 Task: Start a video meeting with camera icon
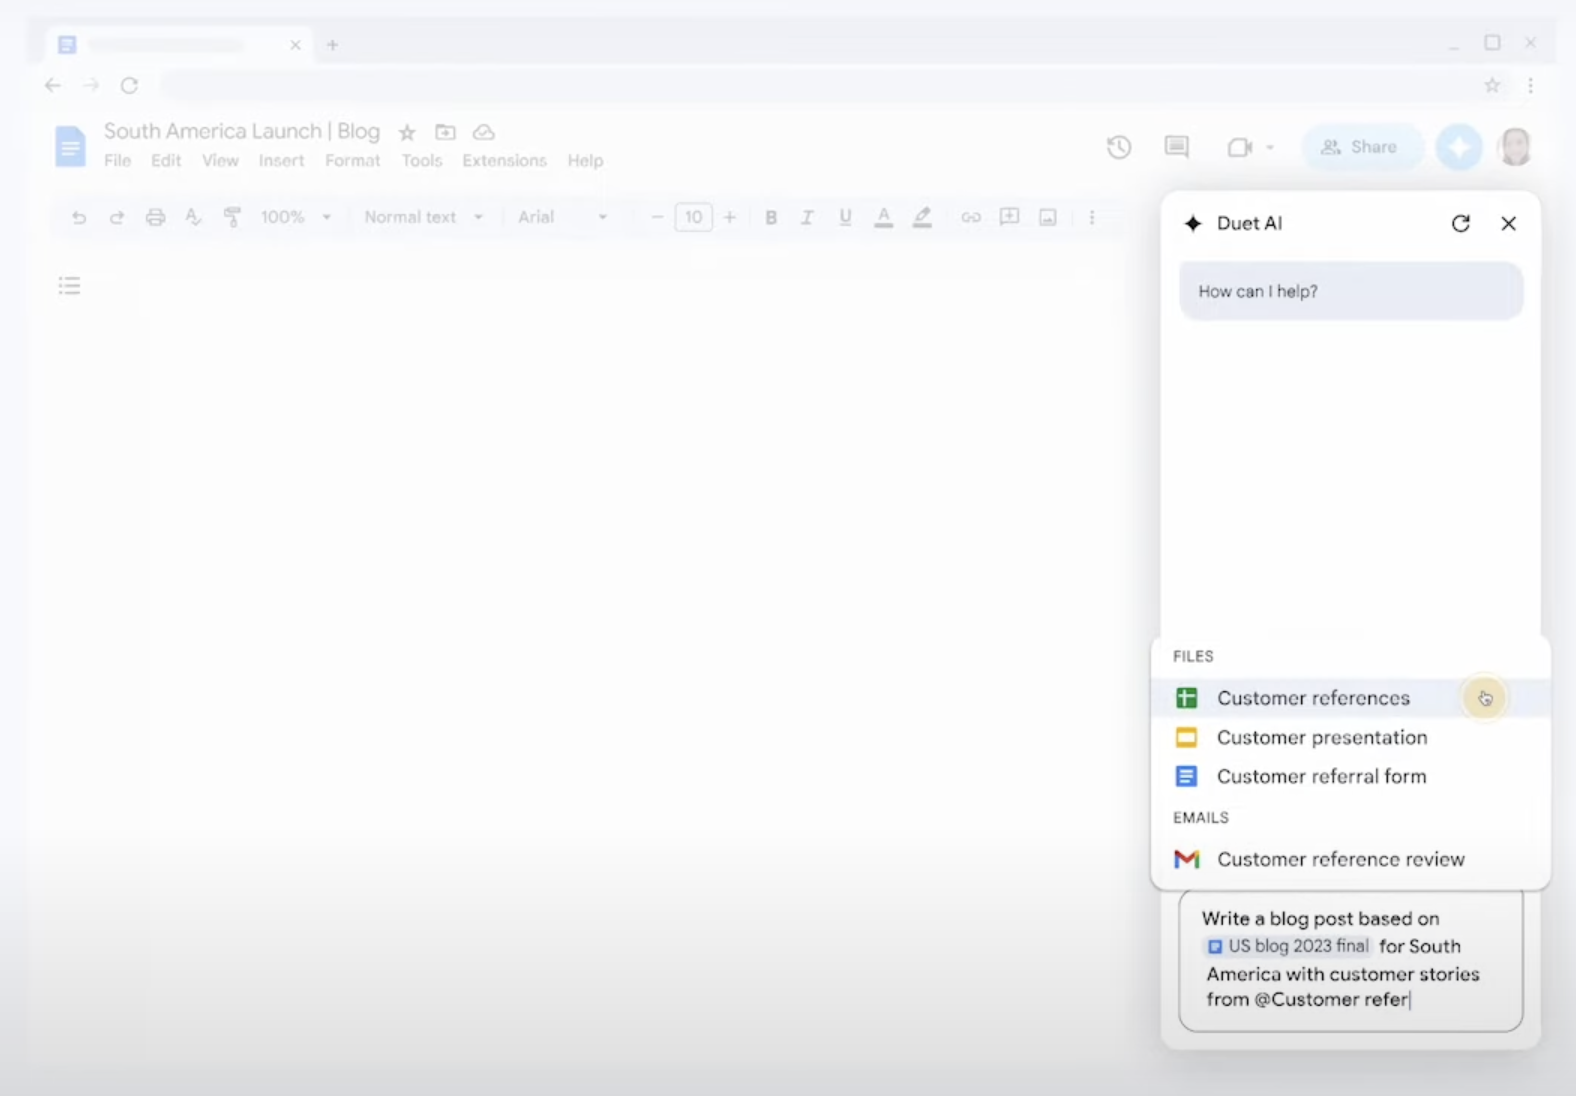[1240, 147]
